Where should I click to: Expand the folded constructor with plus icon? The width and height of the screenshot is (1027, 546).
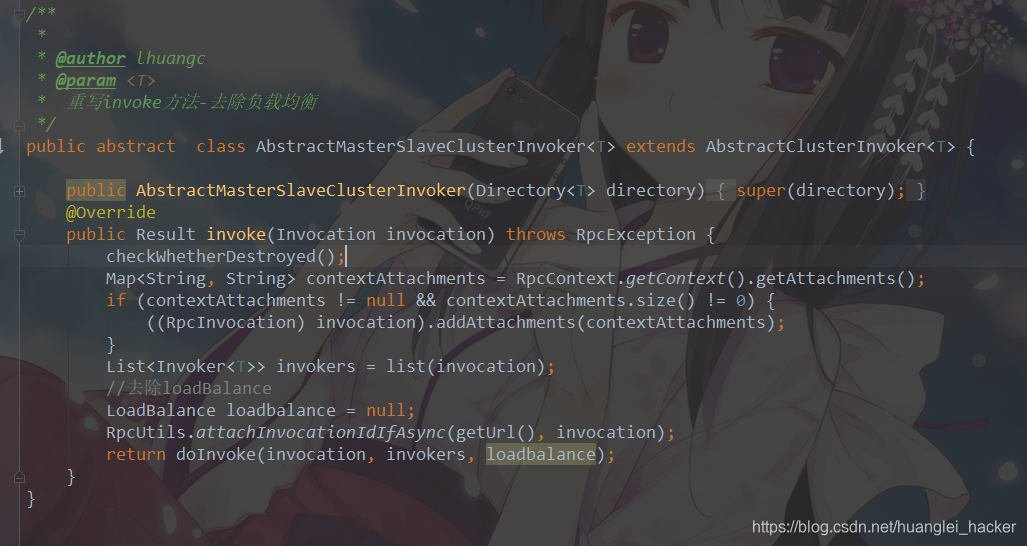[19, 191]
